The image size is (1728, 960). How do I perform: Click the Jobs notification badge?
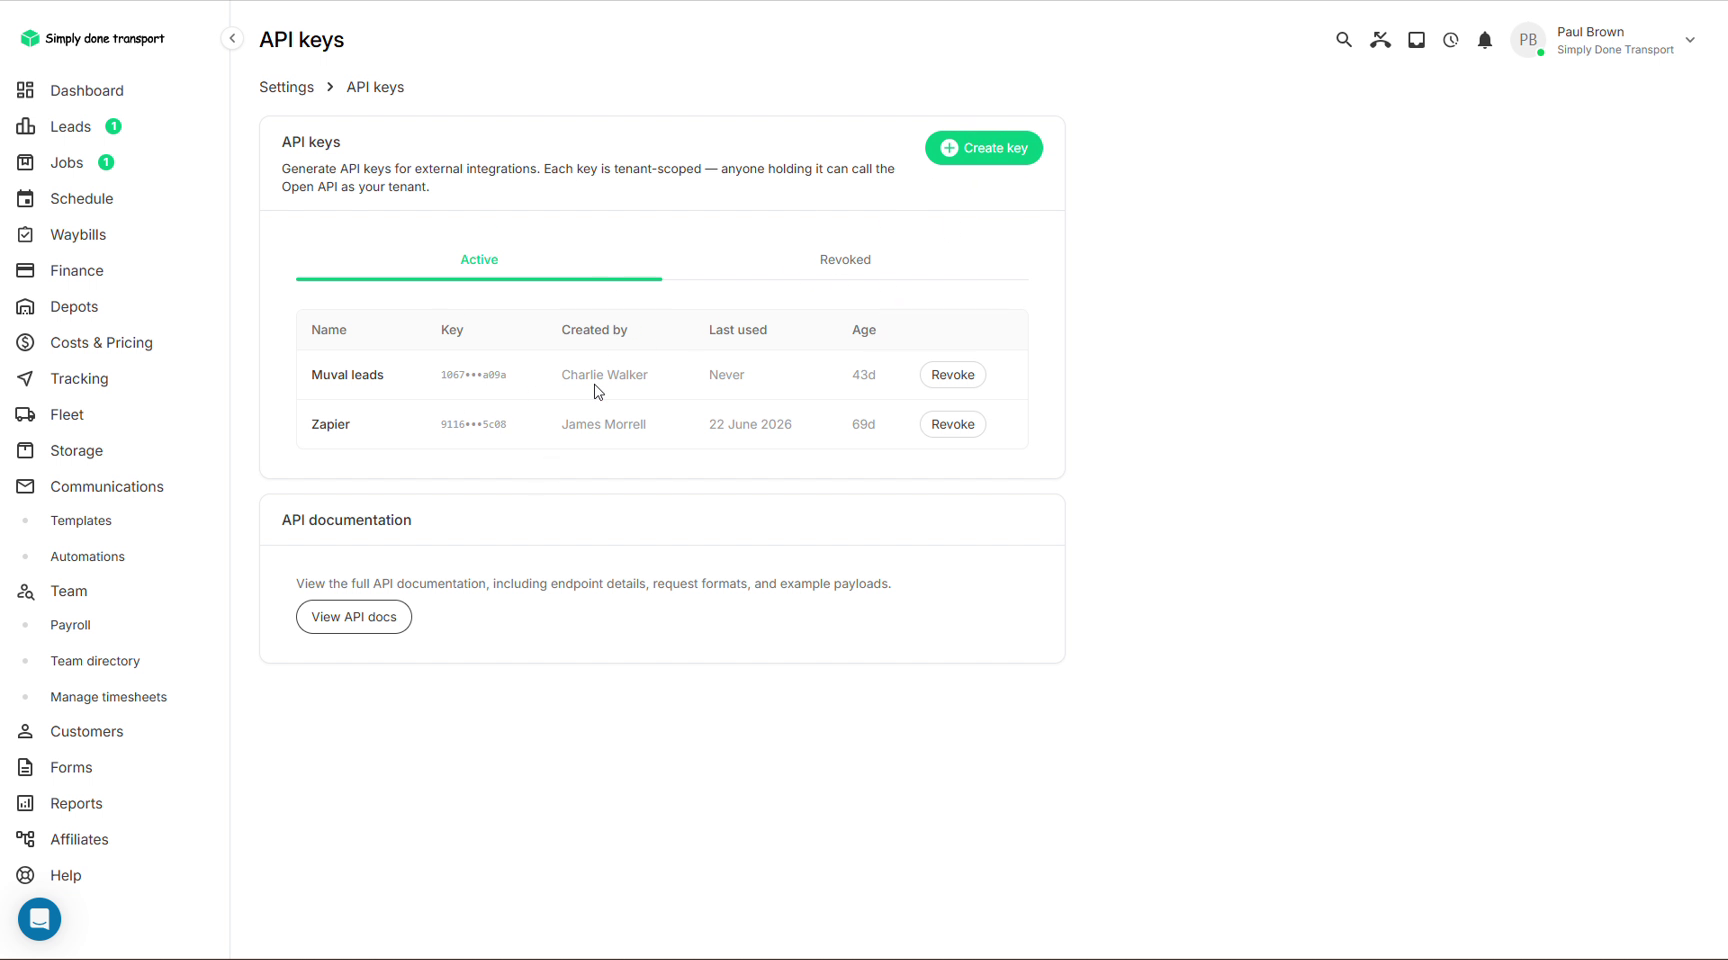106,162
